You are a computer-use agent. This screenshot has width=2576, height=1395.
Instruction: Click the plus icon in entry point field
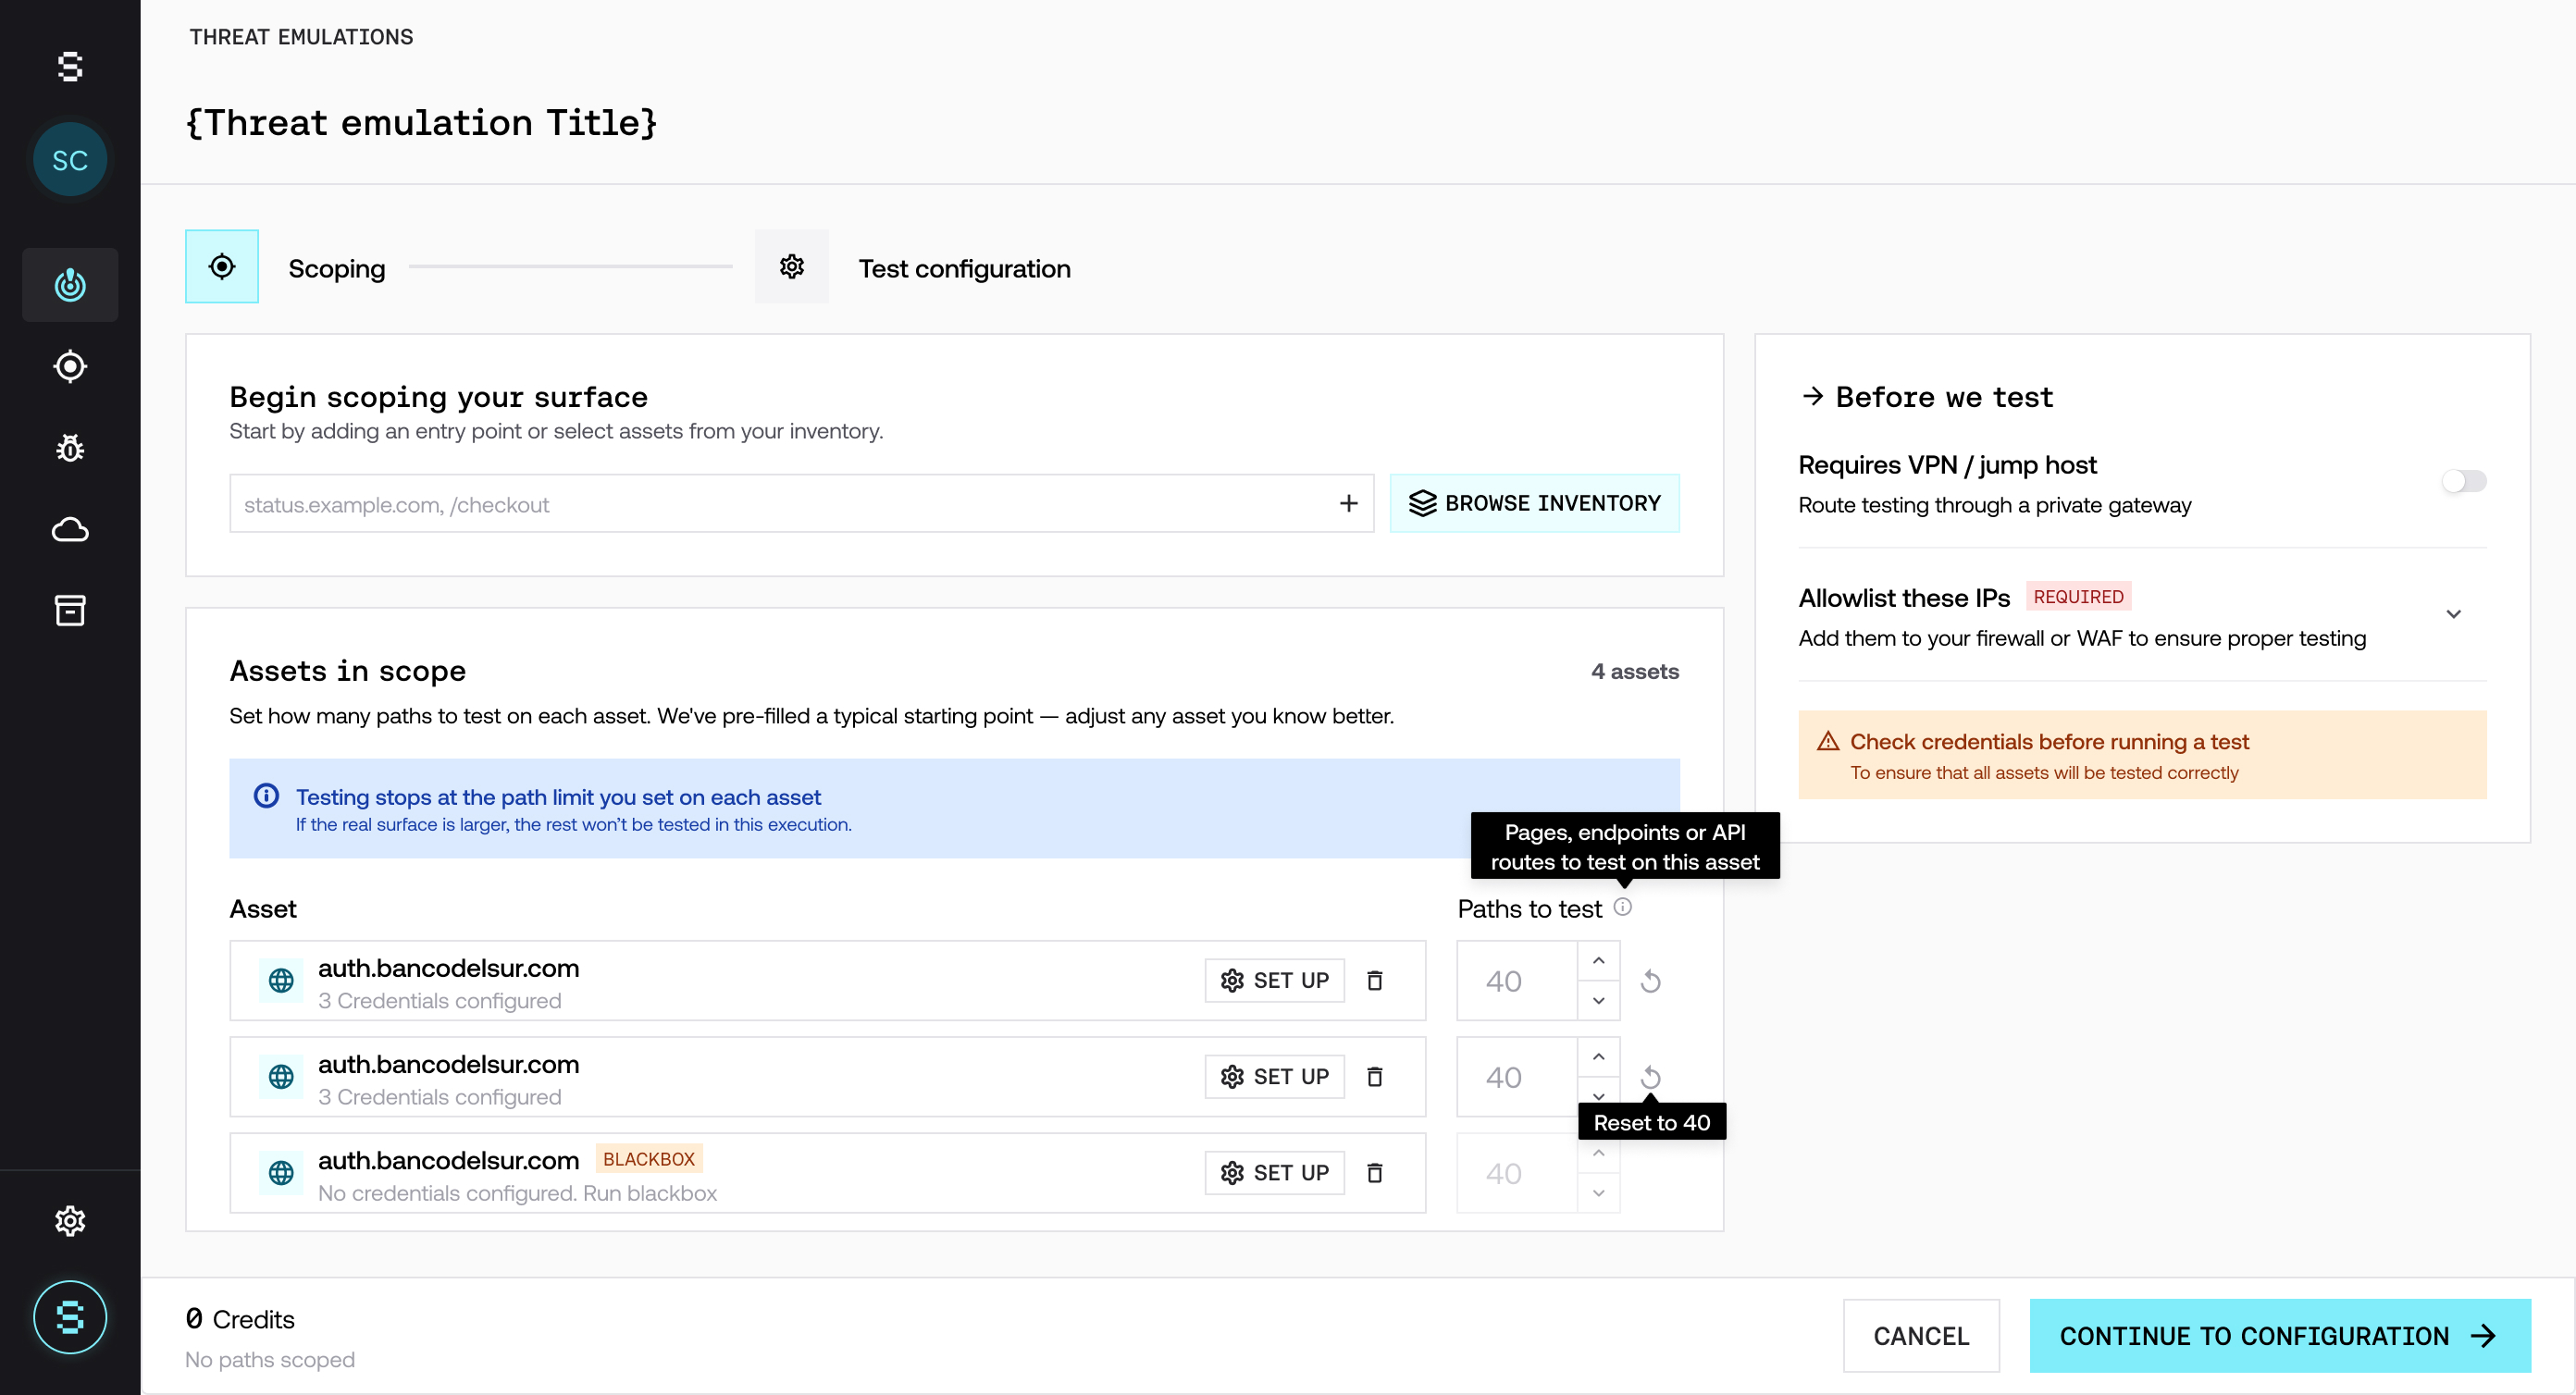point(1348,503)
